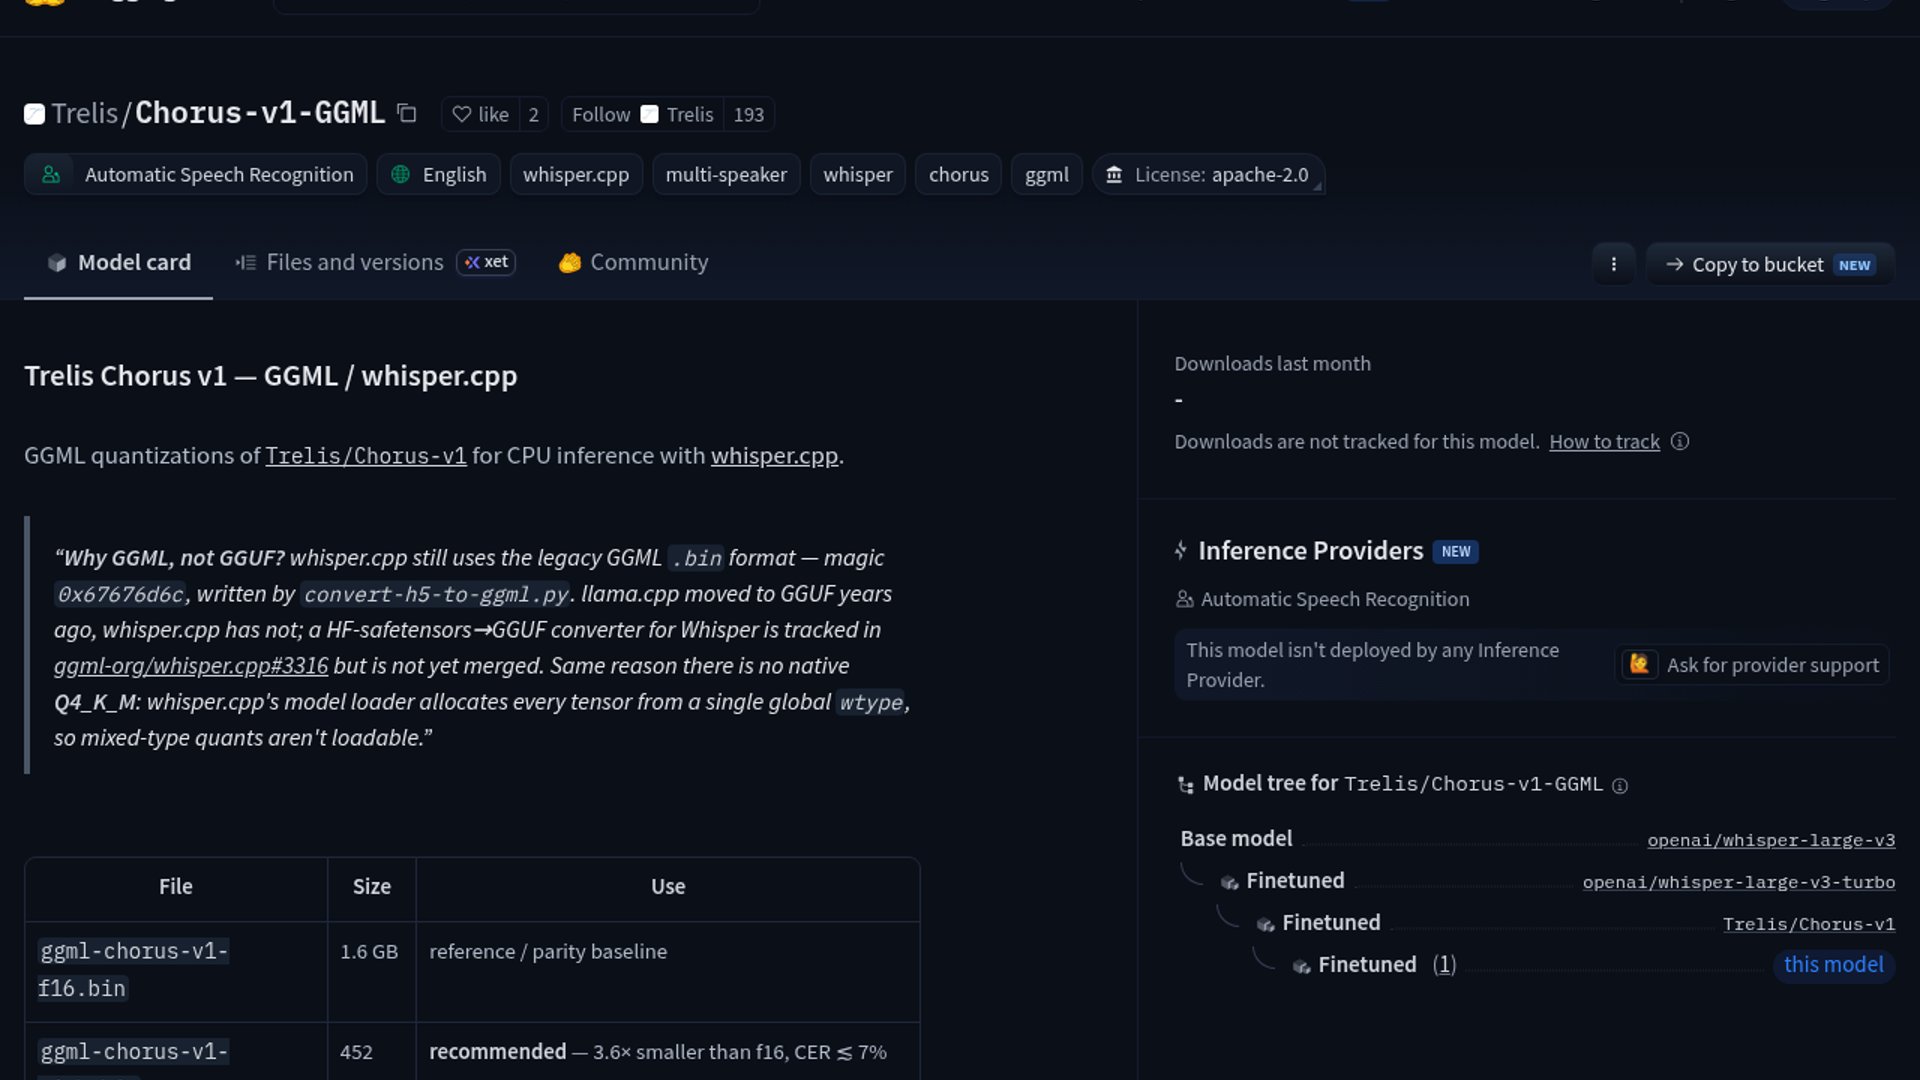Select the ggml tag
Screen dimensions: 1920x1080
pos(1047,174)
